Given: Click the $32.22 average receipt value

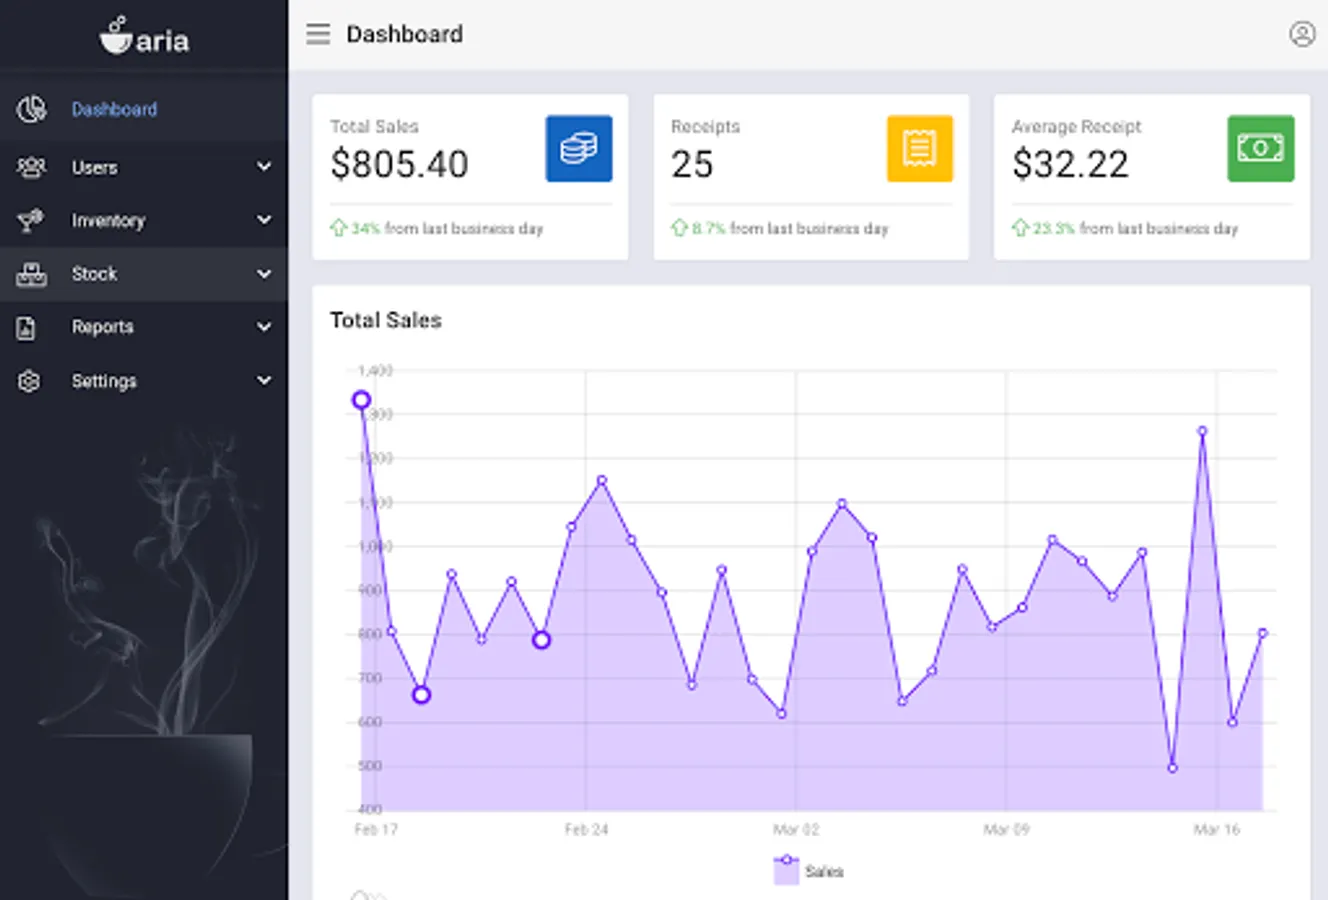Looking at the screenshot, I should pyautogui.click(x=1070, y=164).
